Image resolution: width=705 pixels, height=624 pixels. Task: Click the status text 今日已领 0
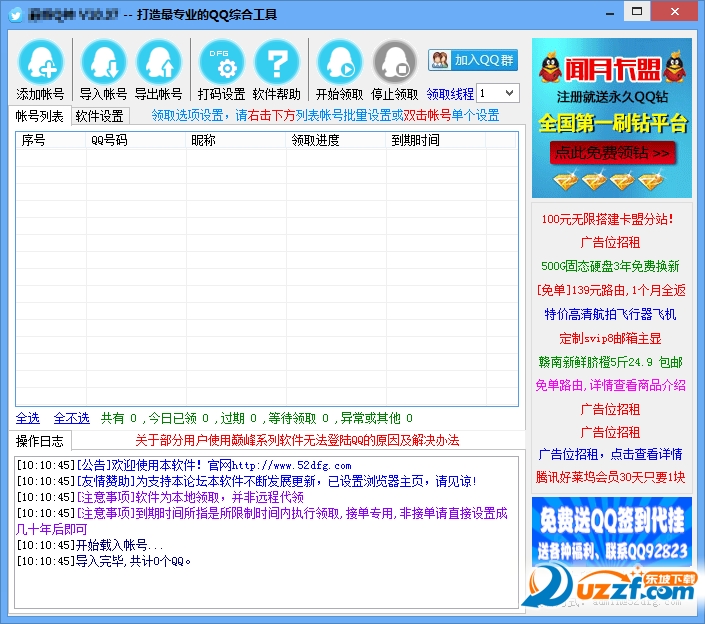(178, 419)
